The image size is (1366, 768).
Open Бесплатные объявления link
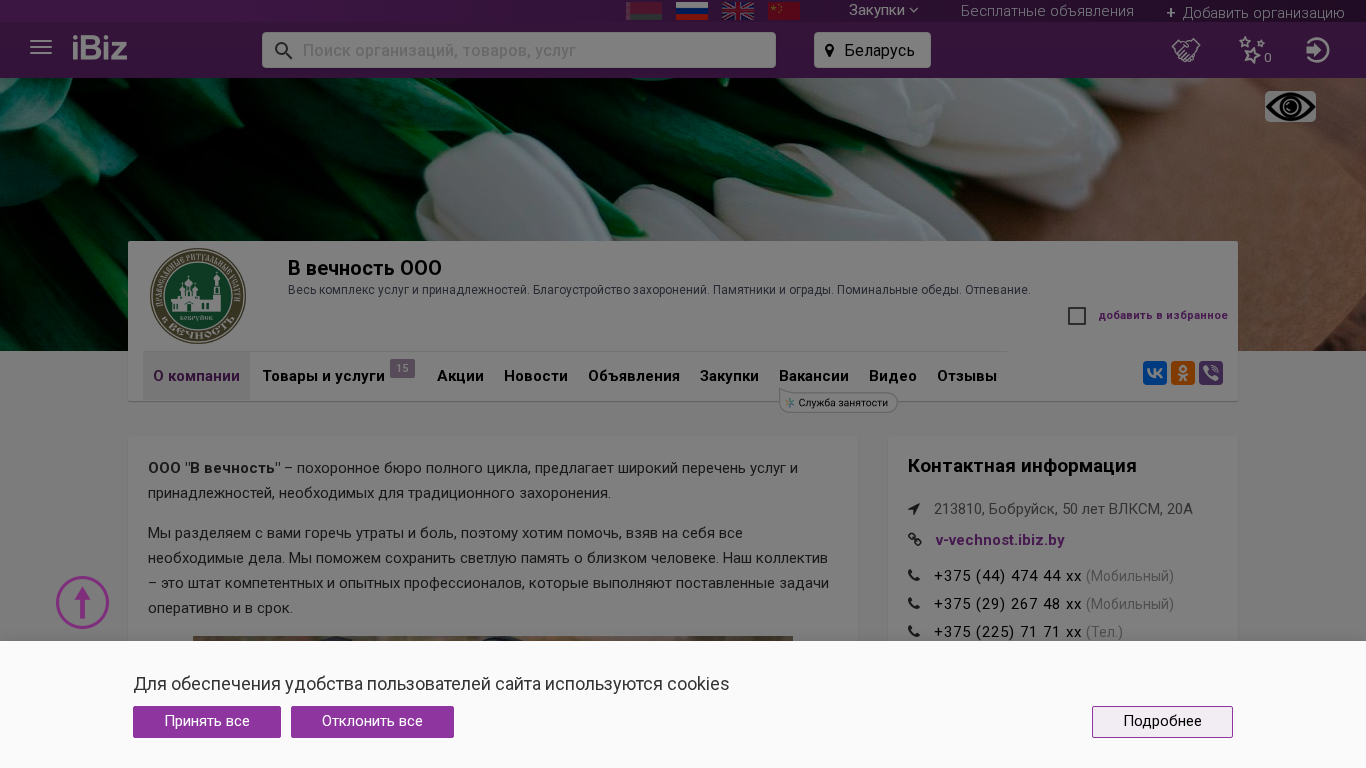point(1047,11)
